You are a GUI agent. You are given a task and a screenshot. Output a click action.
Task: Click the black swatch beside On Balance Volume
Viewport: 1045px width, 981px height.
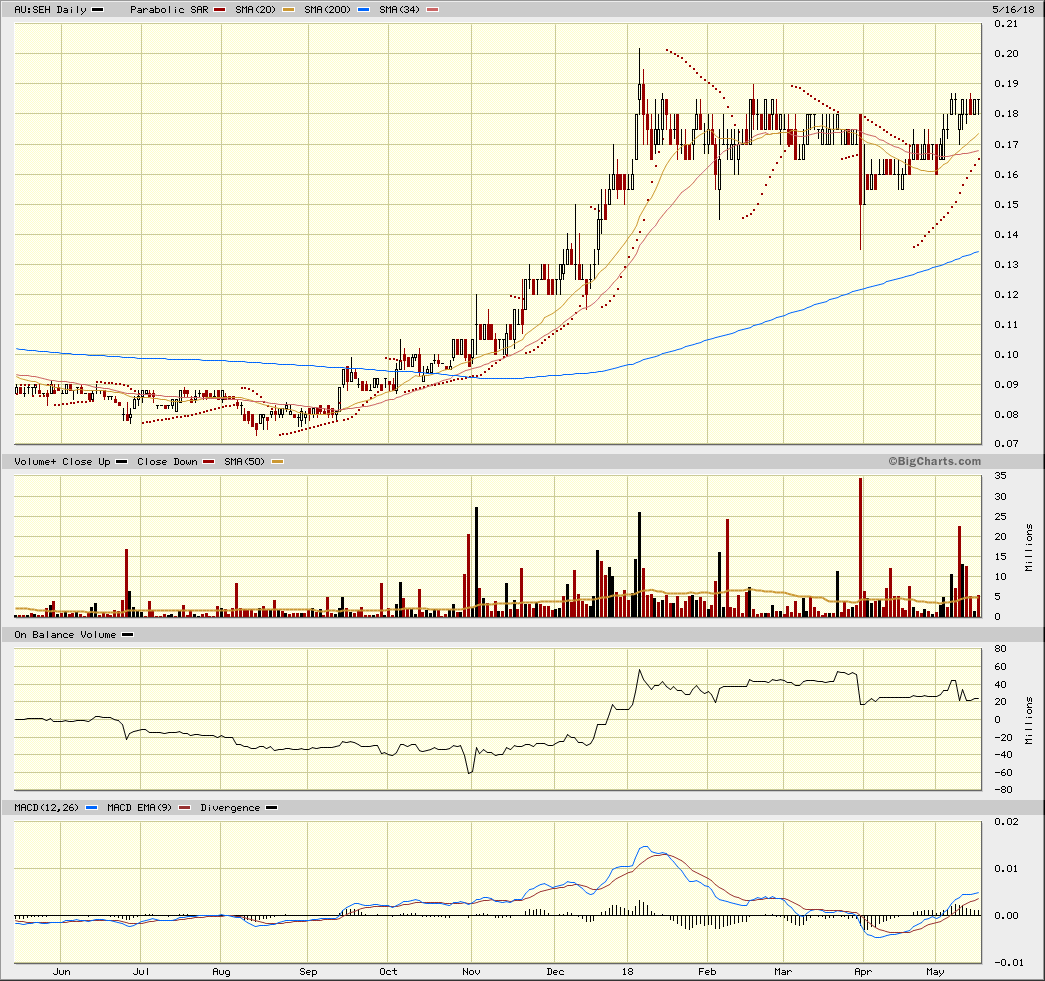127,635
